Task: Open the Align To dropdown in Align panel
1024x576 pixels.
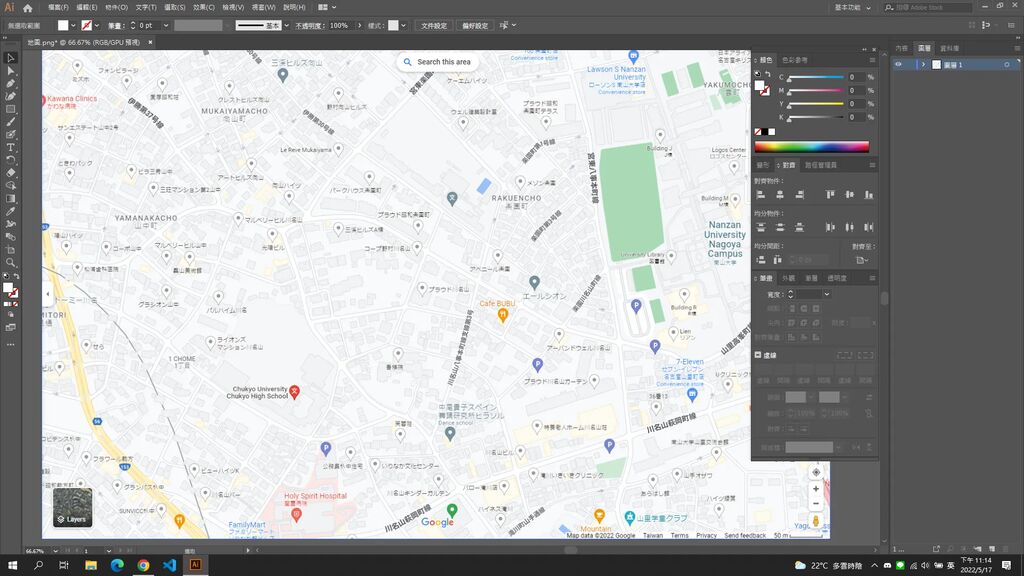Action: tap(862, 260)
